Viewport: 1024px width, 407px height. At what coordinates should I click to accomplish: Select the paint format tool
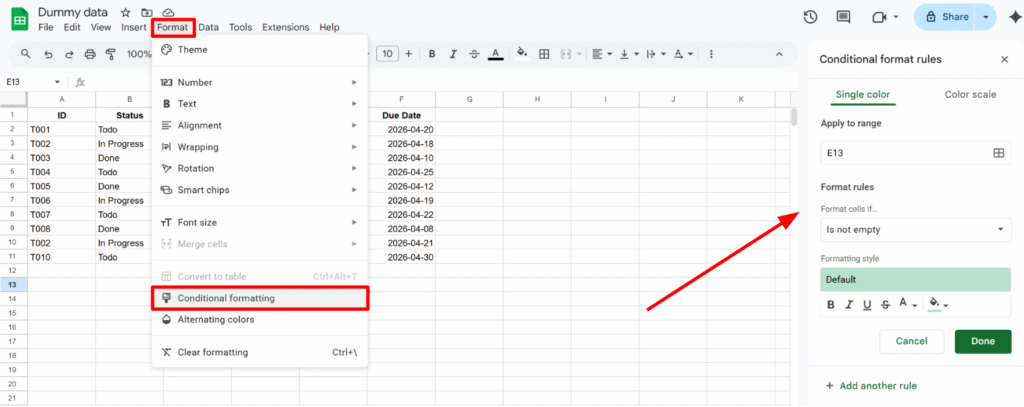[x=112, y=54]
